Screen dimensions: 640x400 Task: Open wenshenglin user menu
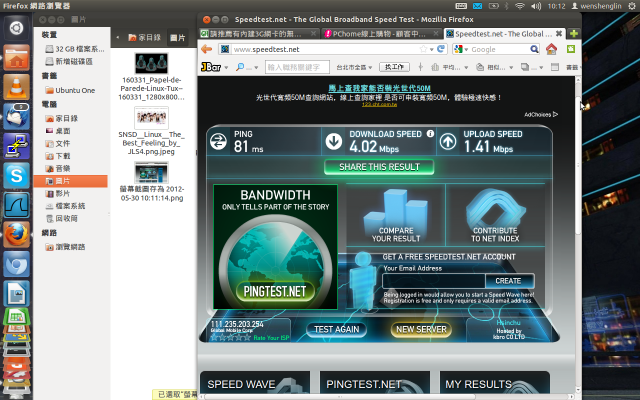pyautogui.click(x=596, y=6)
